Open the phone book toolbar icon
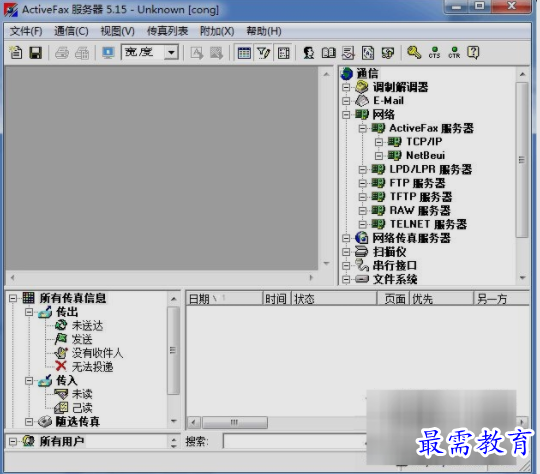The width and height of the screenshot is (540, 474). (329, 53)
